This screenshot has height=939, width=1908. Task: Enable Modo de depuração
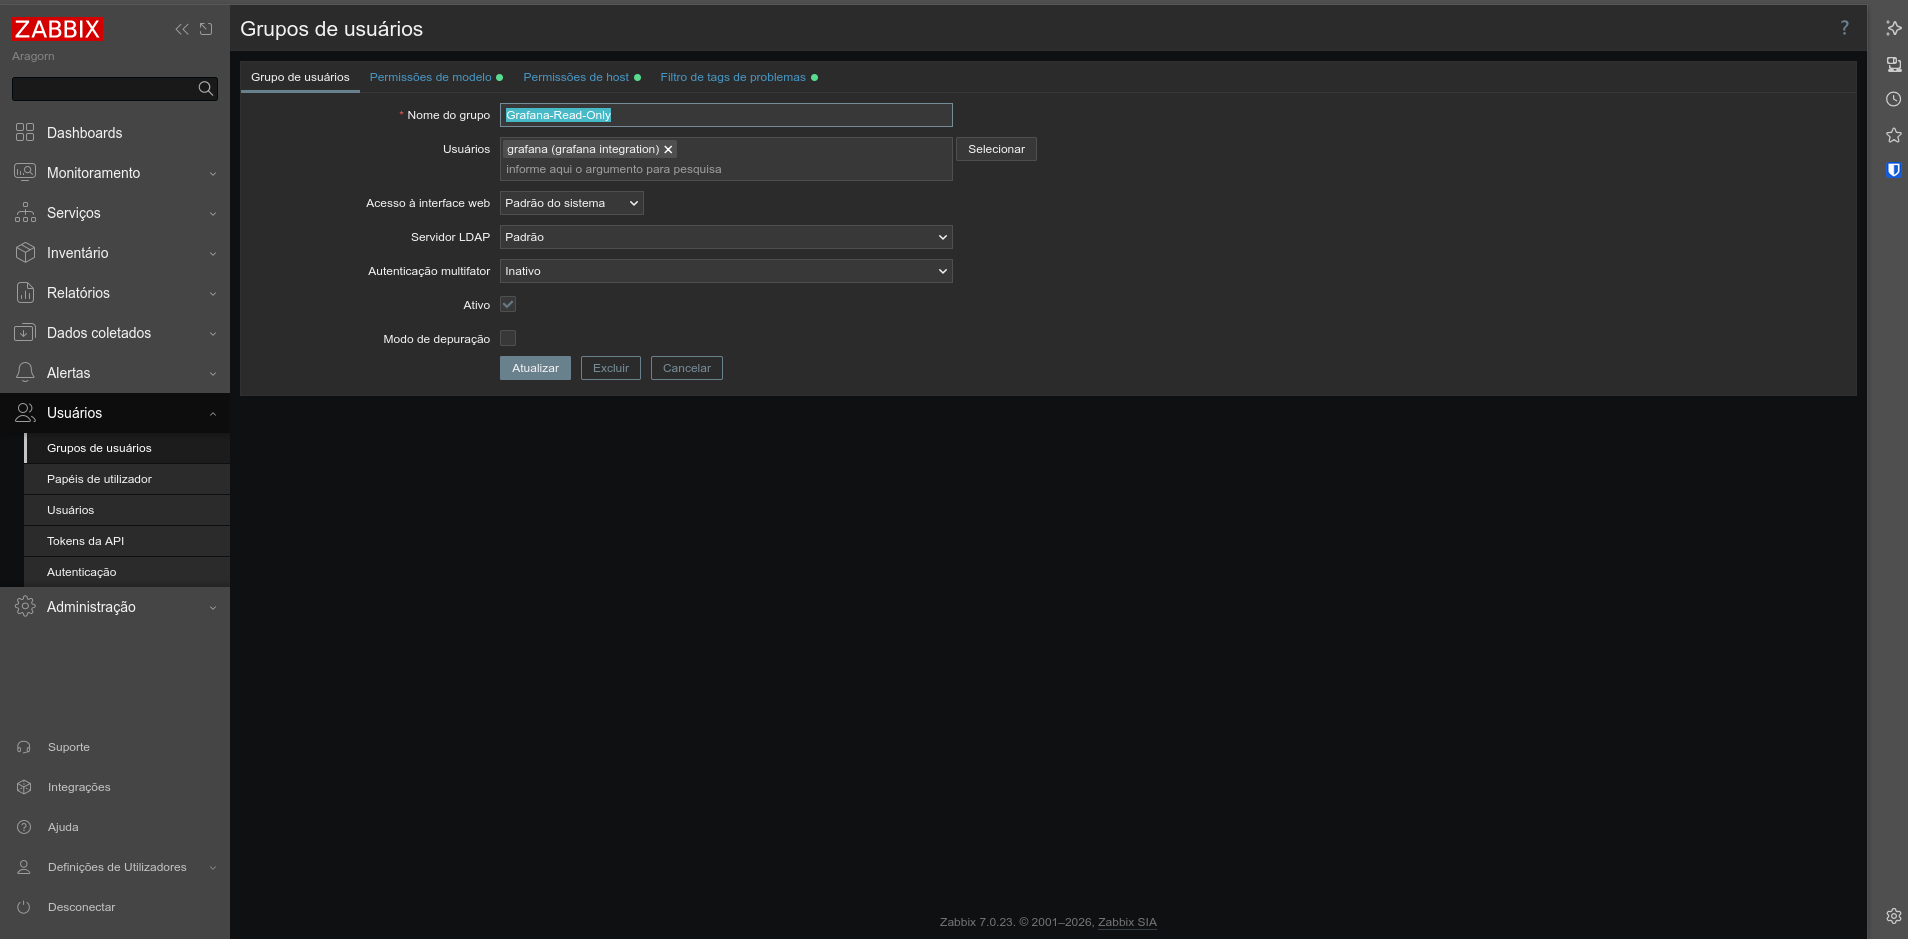[509, 338]
